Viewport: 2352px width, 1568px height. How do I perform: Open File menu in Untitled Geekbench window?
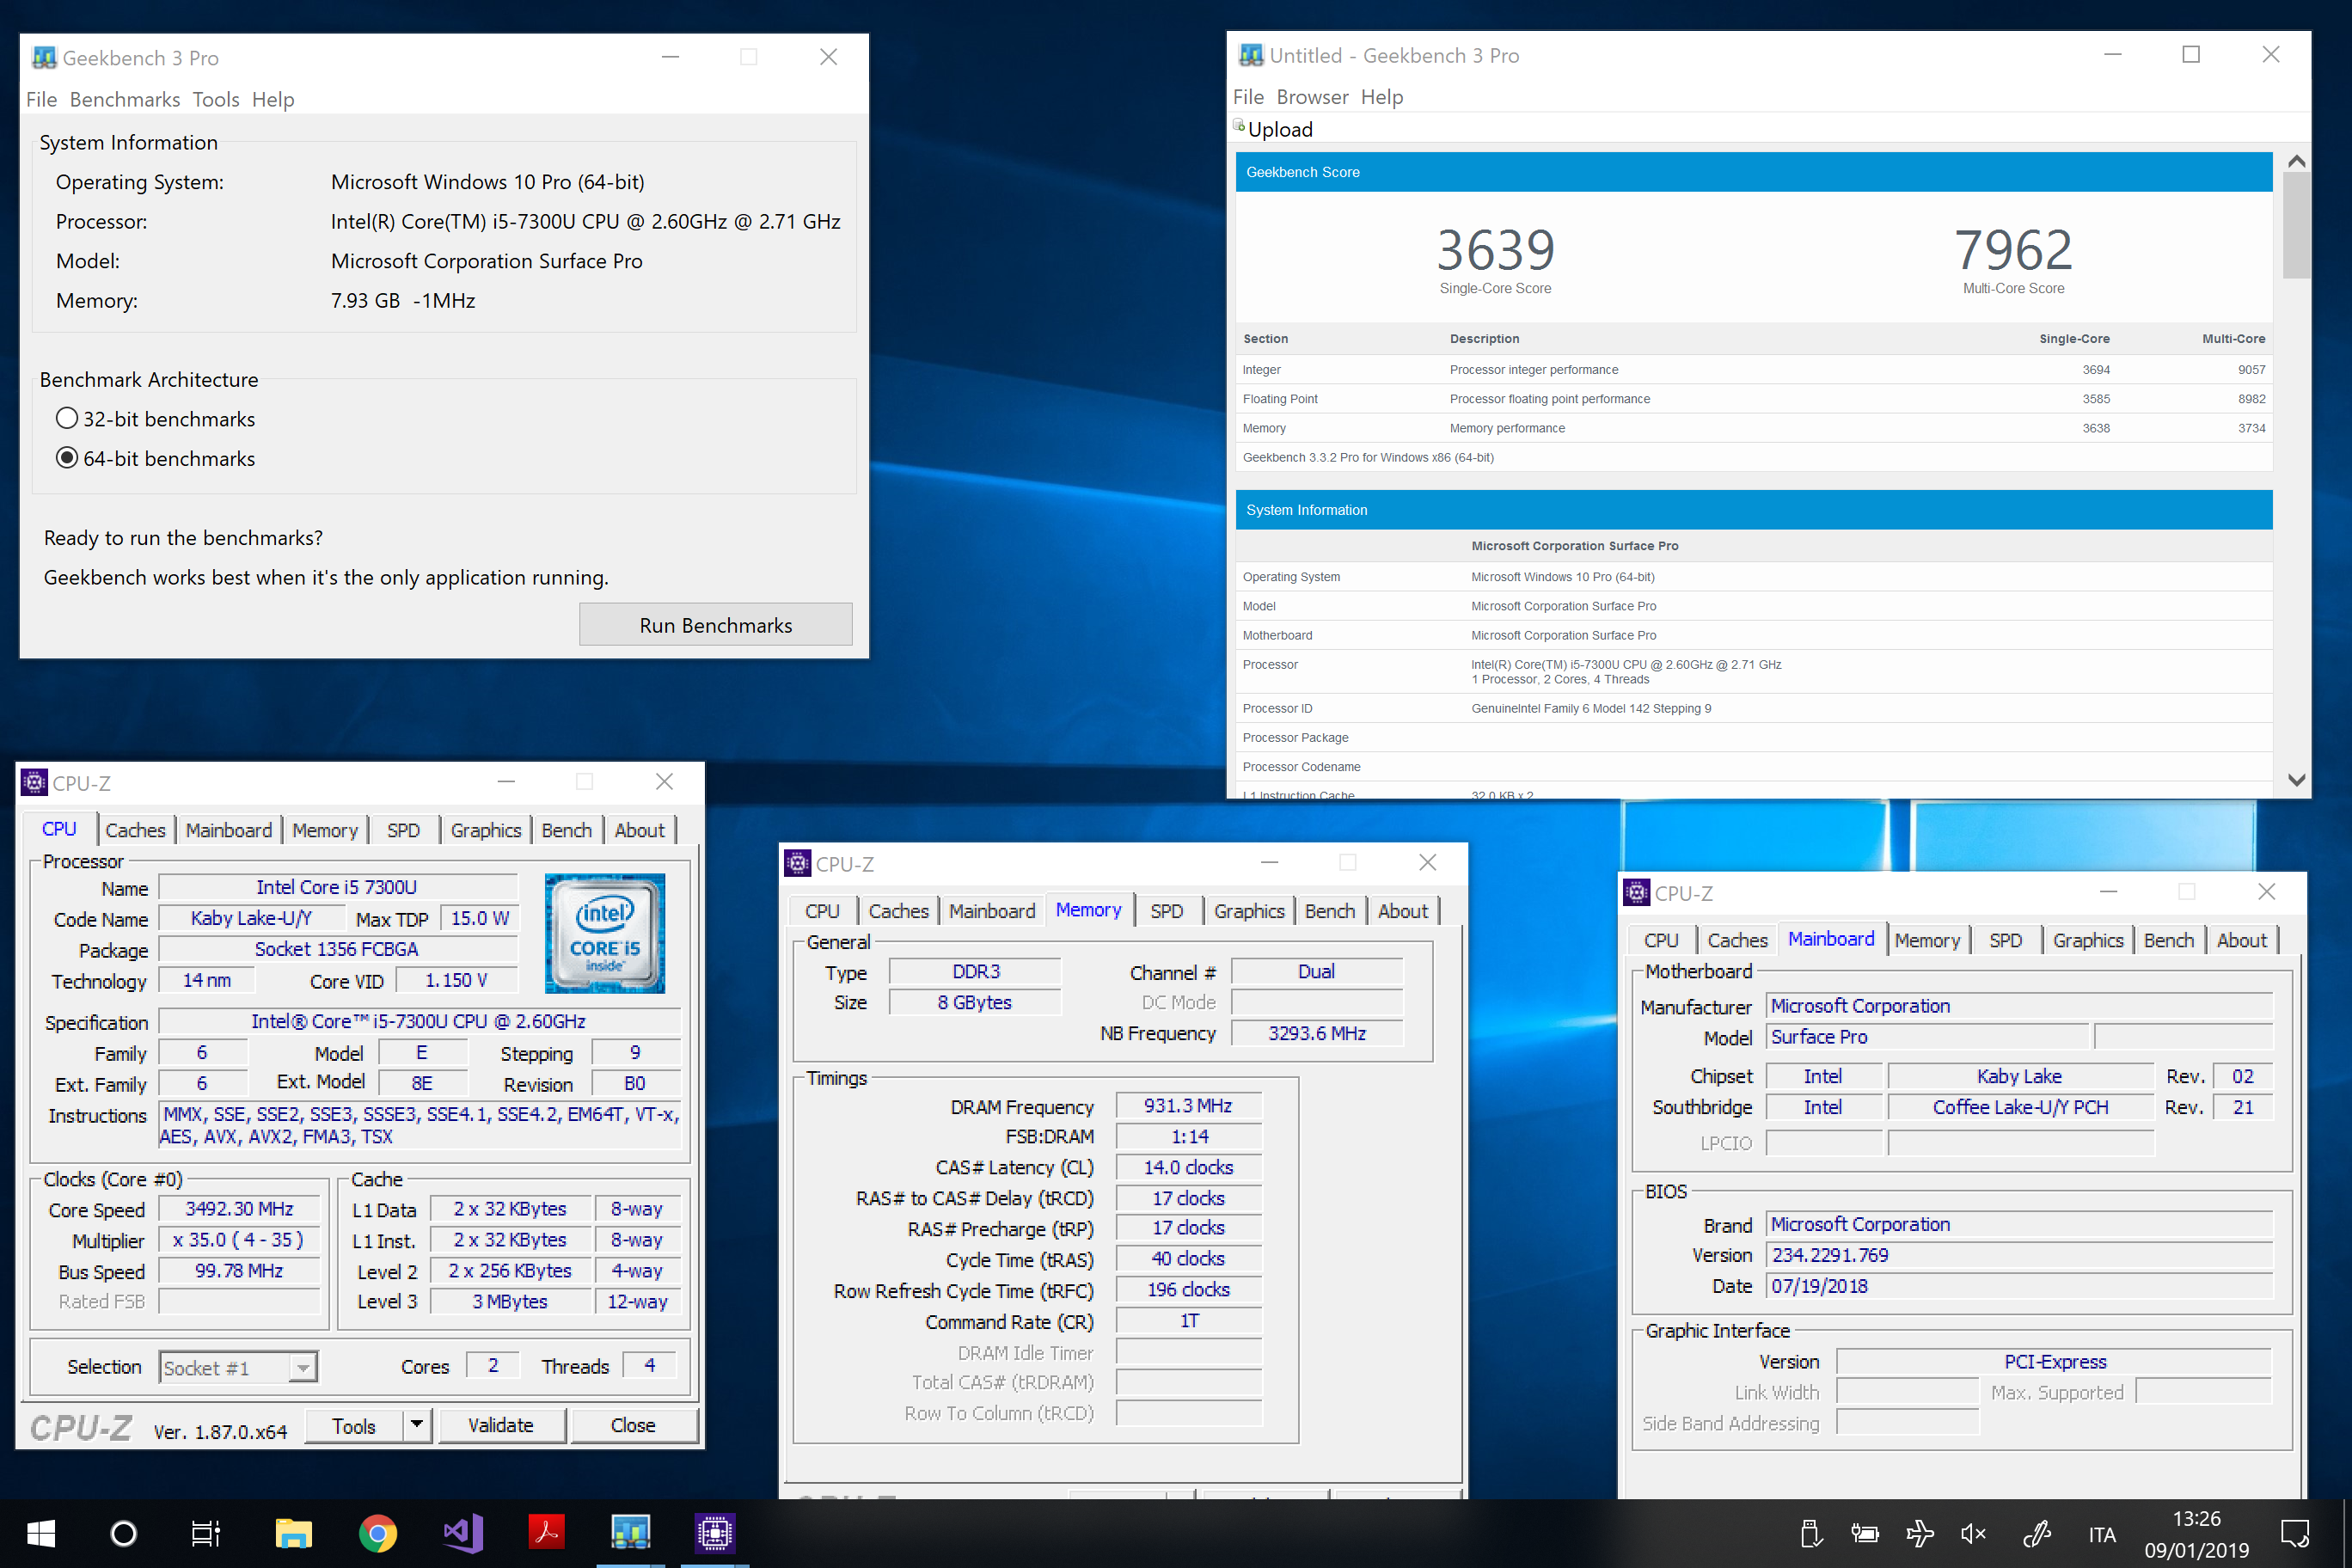pos(1248,97)
